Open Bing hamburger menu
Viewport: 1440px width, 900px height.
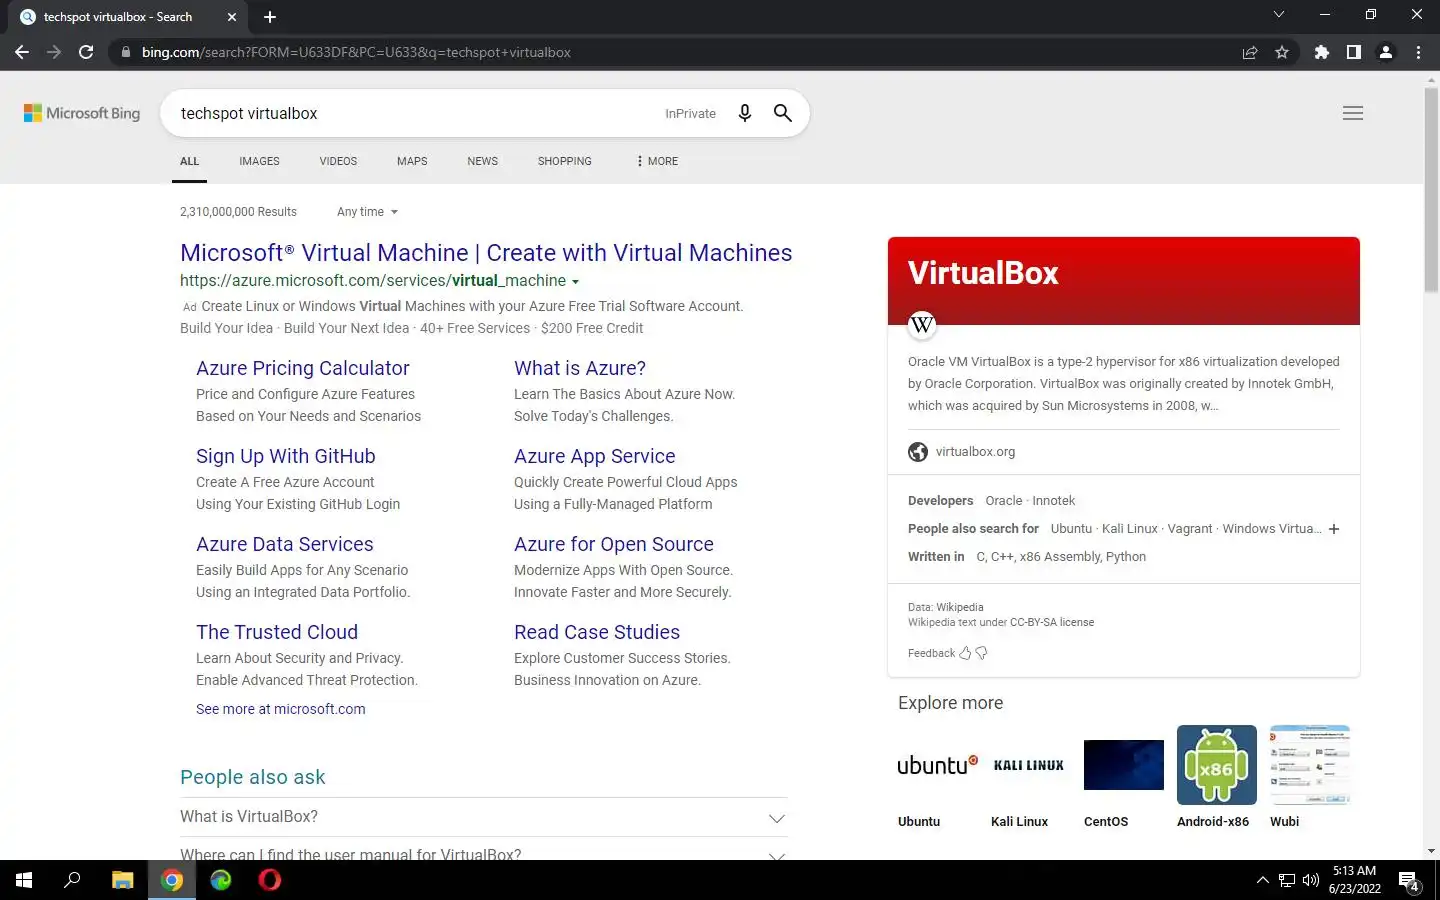click(1353, 113)
